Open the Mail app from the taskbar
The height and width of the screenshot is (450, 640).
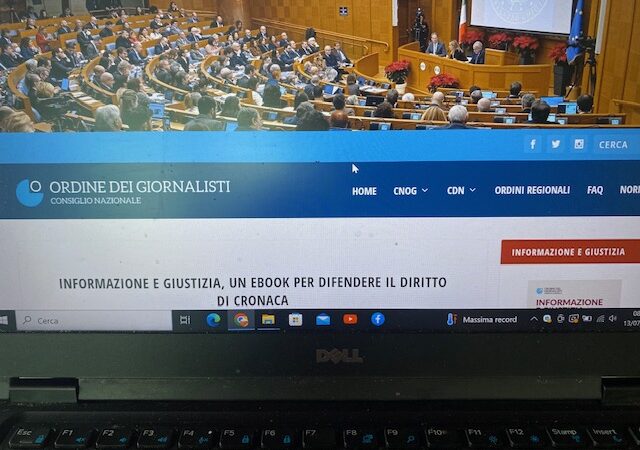tap(323, 319)
